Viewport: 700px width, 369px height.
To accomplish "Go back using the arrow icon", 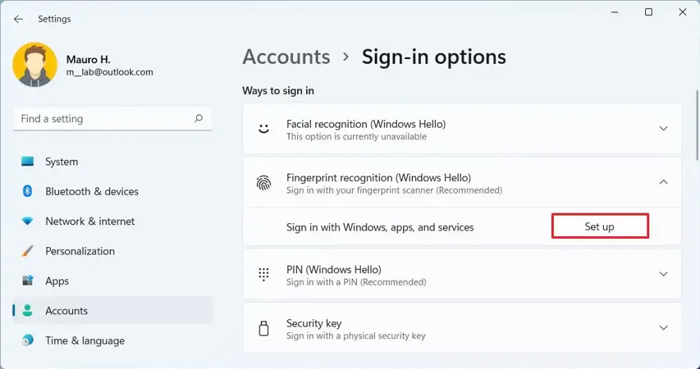I will point(18,19).
